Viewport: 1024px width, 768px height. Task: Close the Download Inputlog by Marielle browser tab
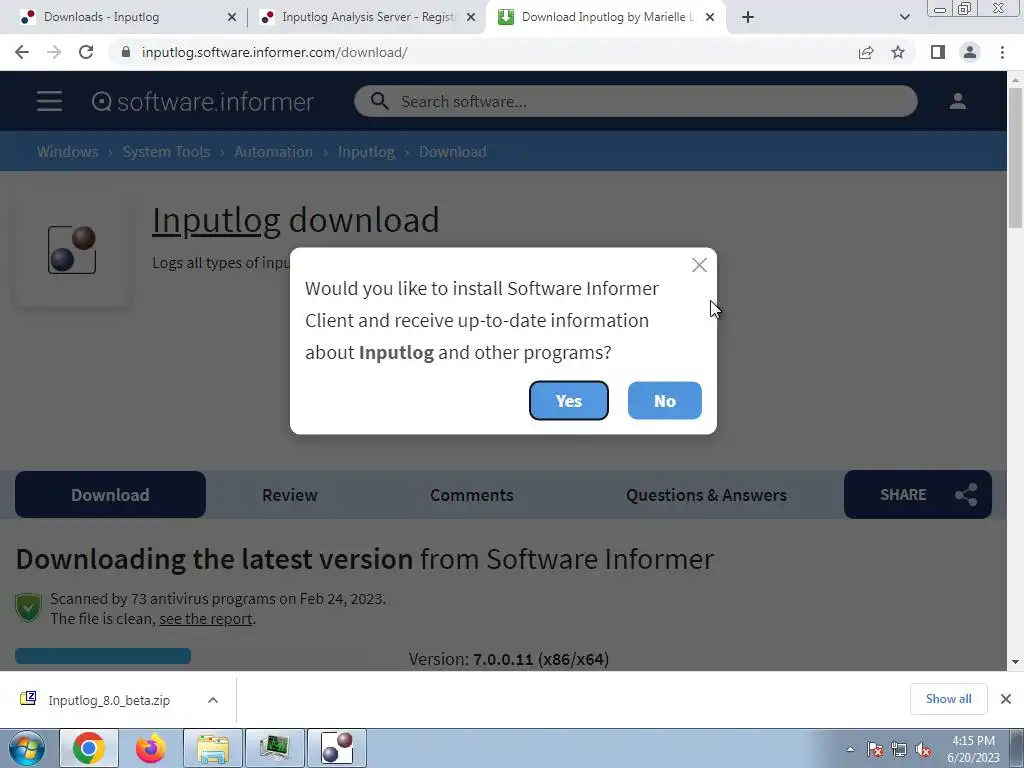click(x=710, y=17)
